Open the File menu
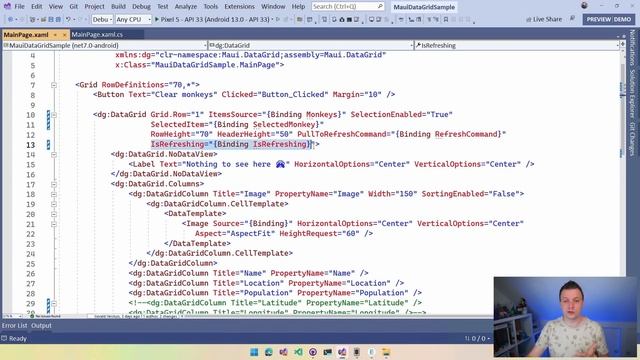 tap(19, 7)
